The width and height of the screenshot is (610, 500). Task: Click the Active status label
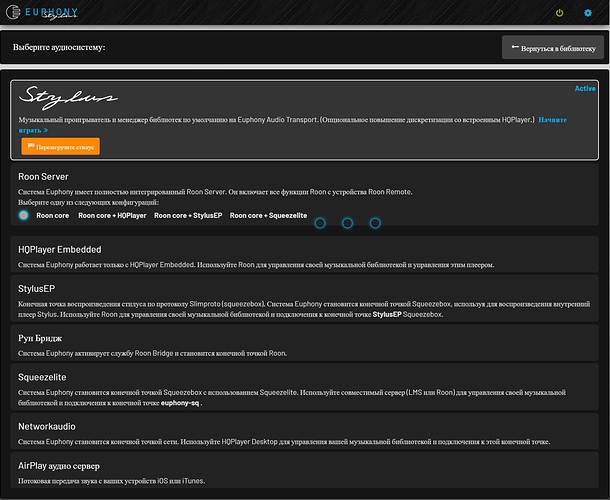click(x=585, y=88)
